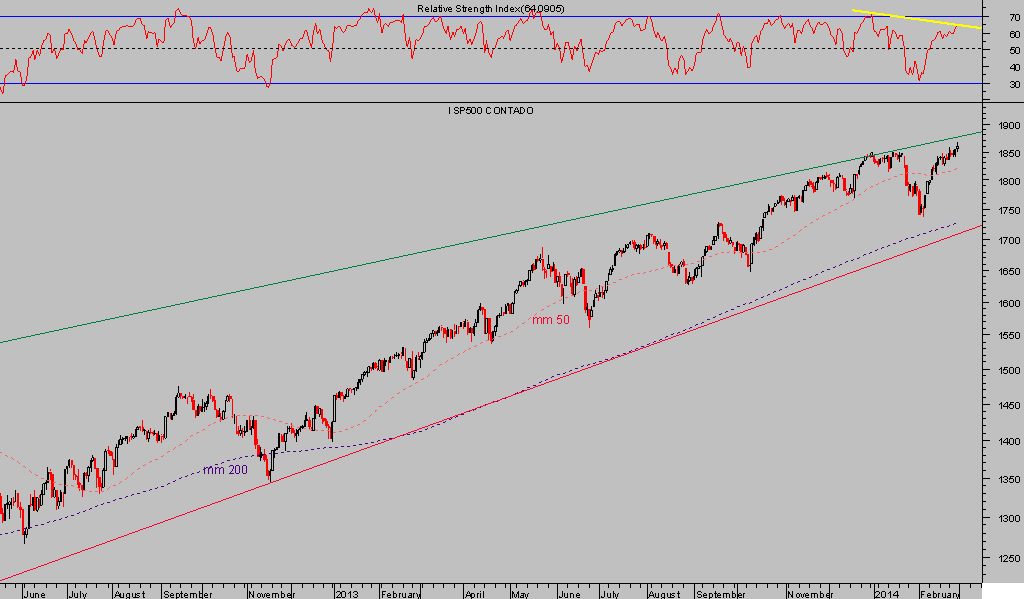Image resolution: width=1024 pixels, height=599 pixels.
Task: Select the mm 200 moving average label
Action: (x=225, y=469)
